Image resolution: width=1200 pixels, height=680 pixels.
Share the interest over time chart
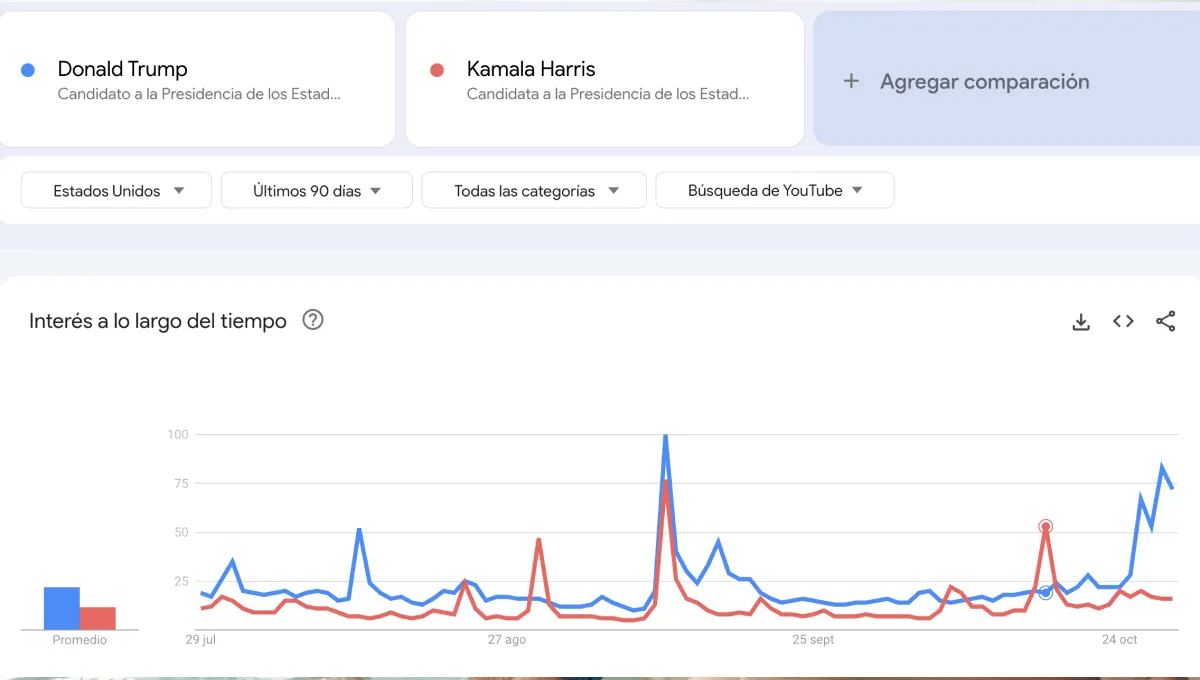click(x=1165, y=321)
